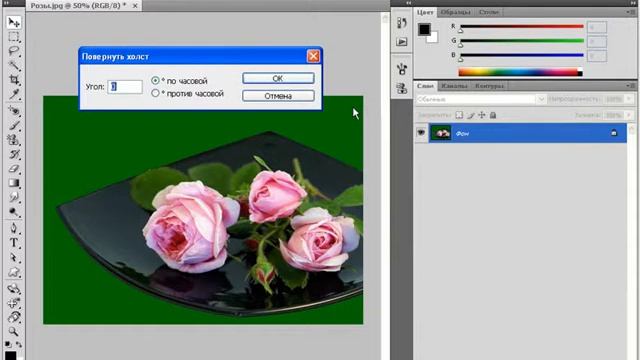
Task: Close the Розы.jpg document tab
Action: (x=135, y=6)
